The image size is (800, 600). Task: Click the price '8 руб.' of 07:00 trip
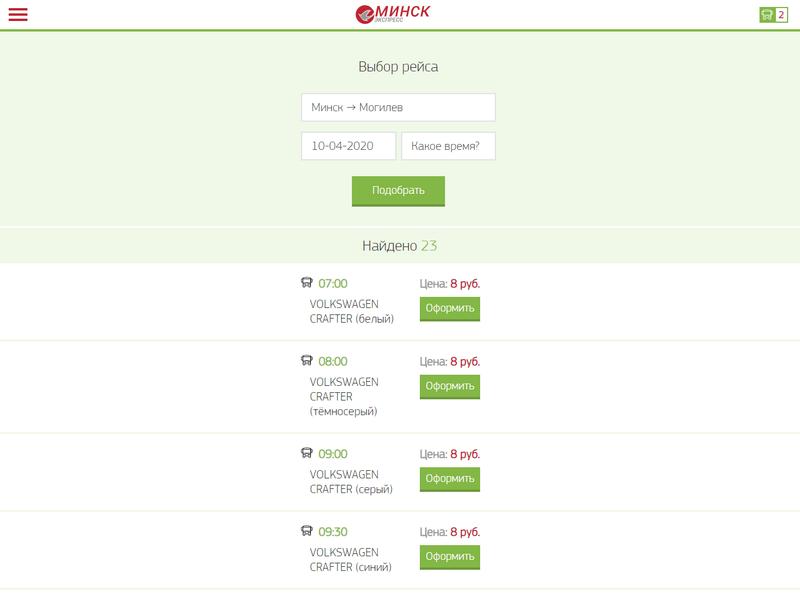pyautogui.click(x=465, y=284)
